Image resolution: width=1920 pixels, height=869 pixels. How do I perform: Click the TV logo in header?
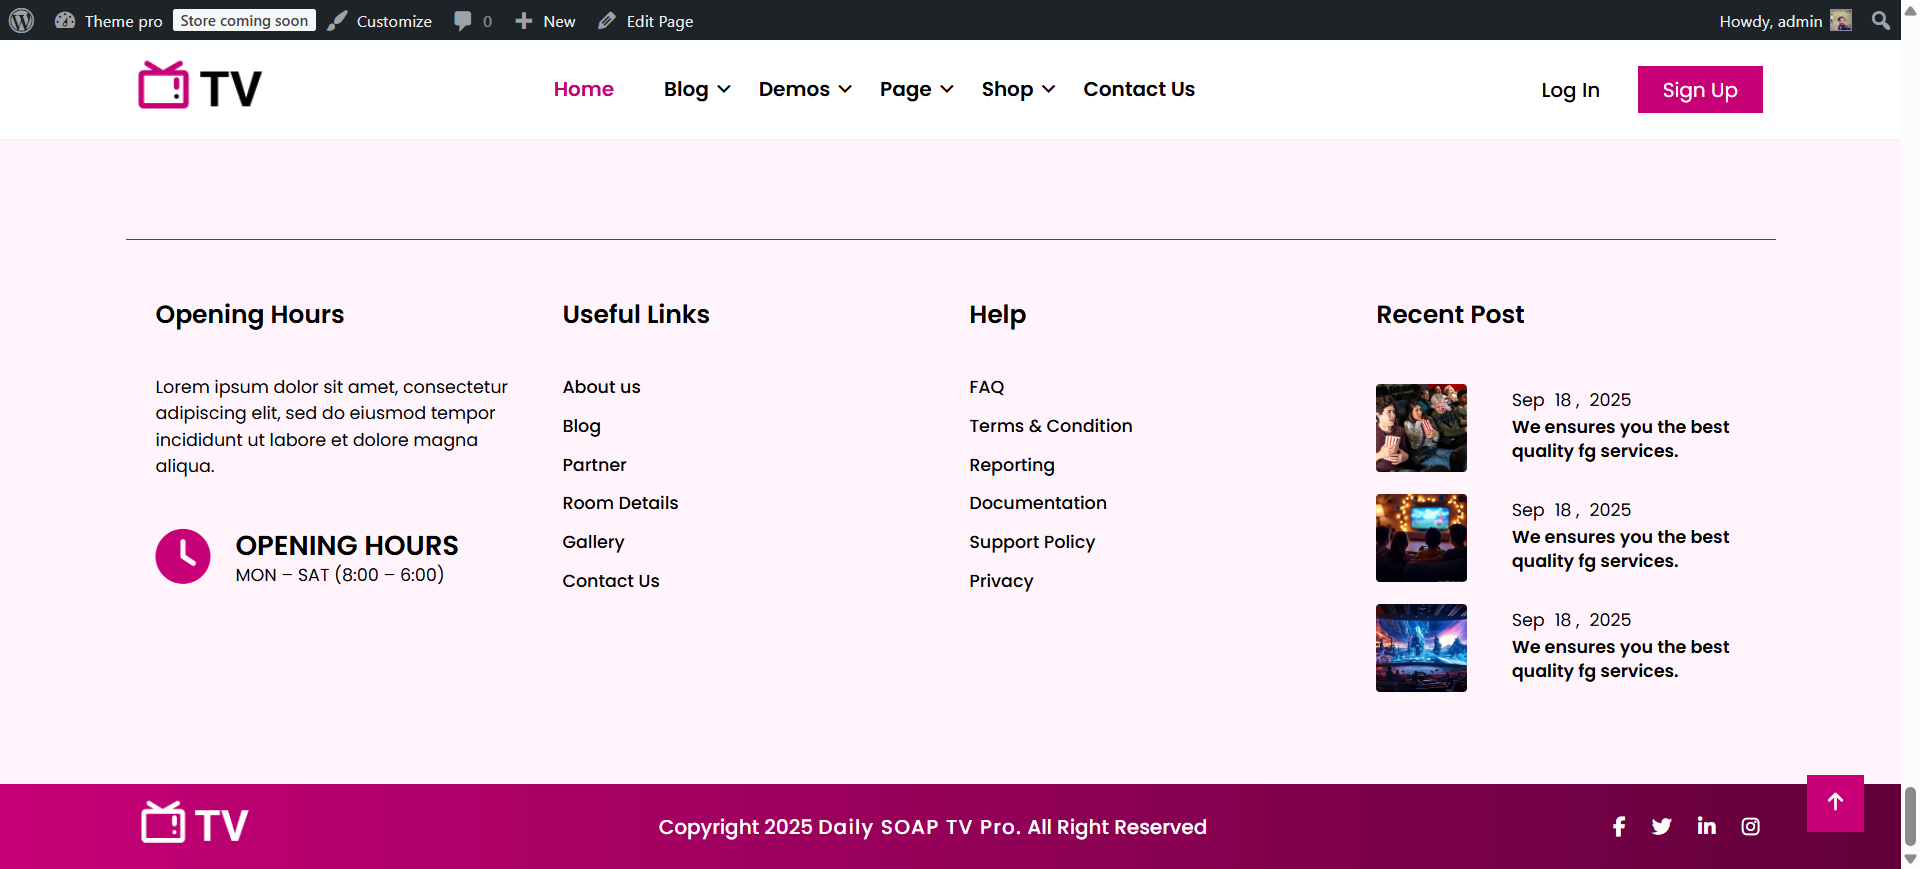(200, 87)
